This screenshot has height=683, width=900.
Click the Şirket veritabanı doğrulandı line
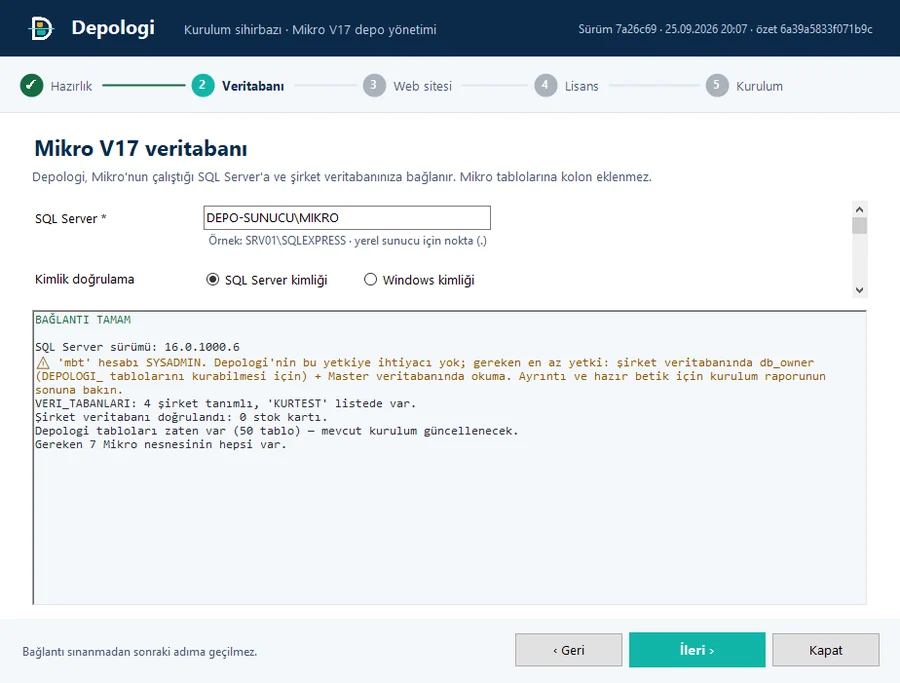click(181, 417)
